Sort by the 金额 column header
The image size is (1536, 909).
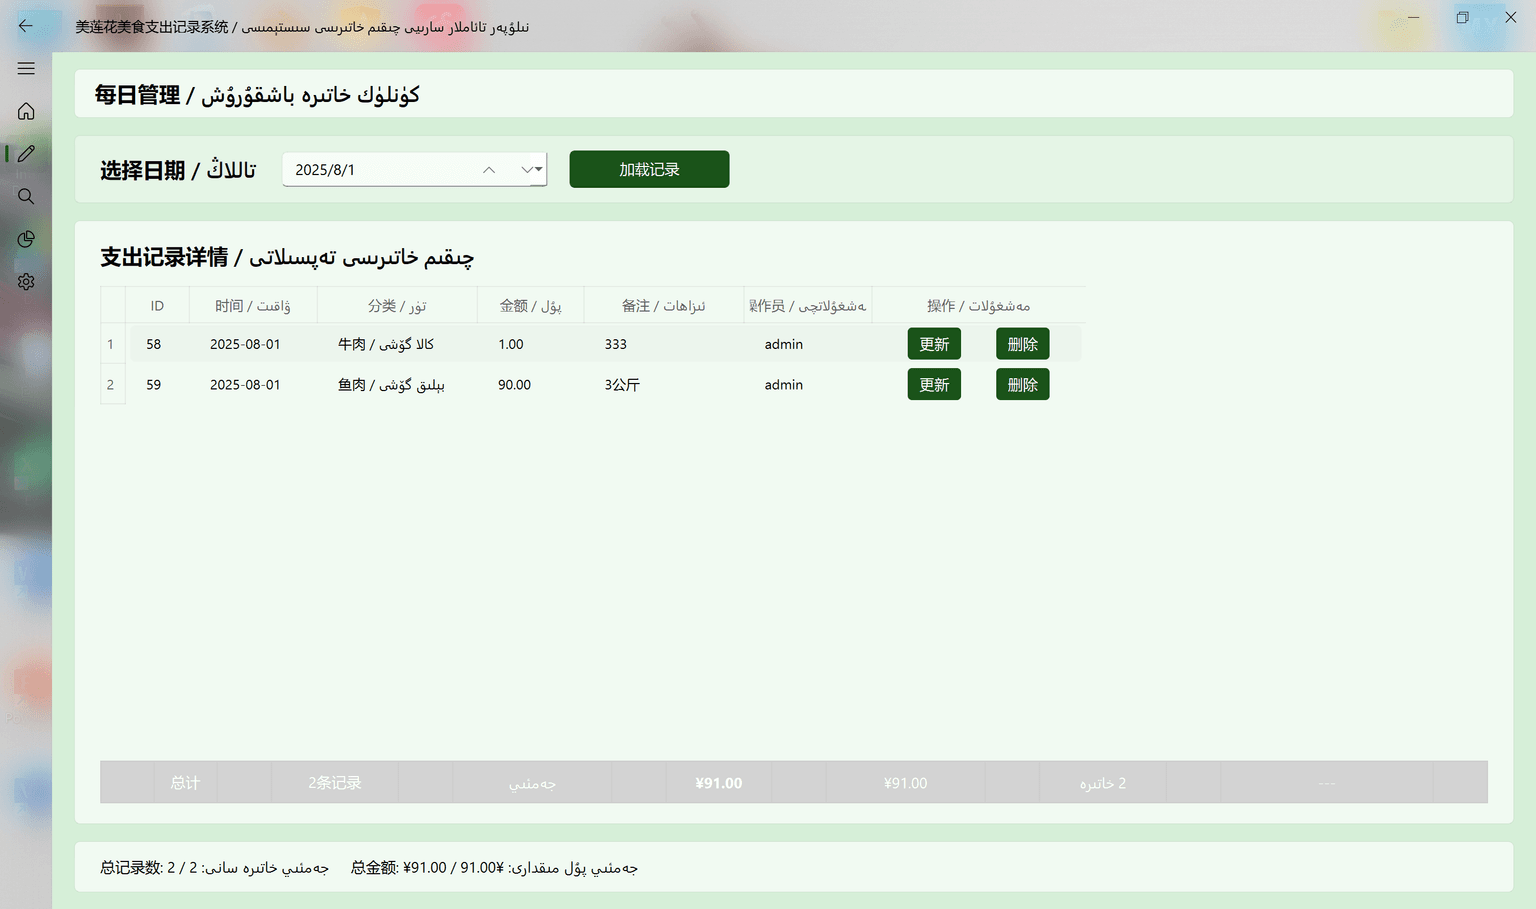click(x=530, y=305)
